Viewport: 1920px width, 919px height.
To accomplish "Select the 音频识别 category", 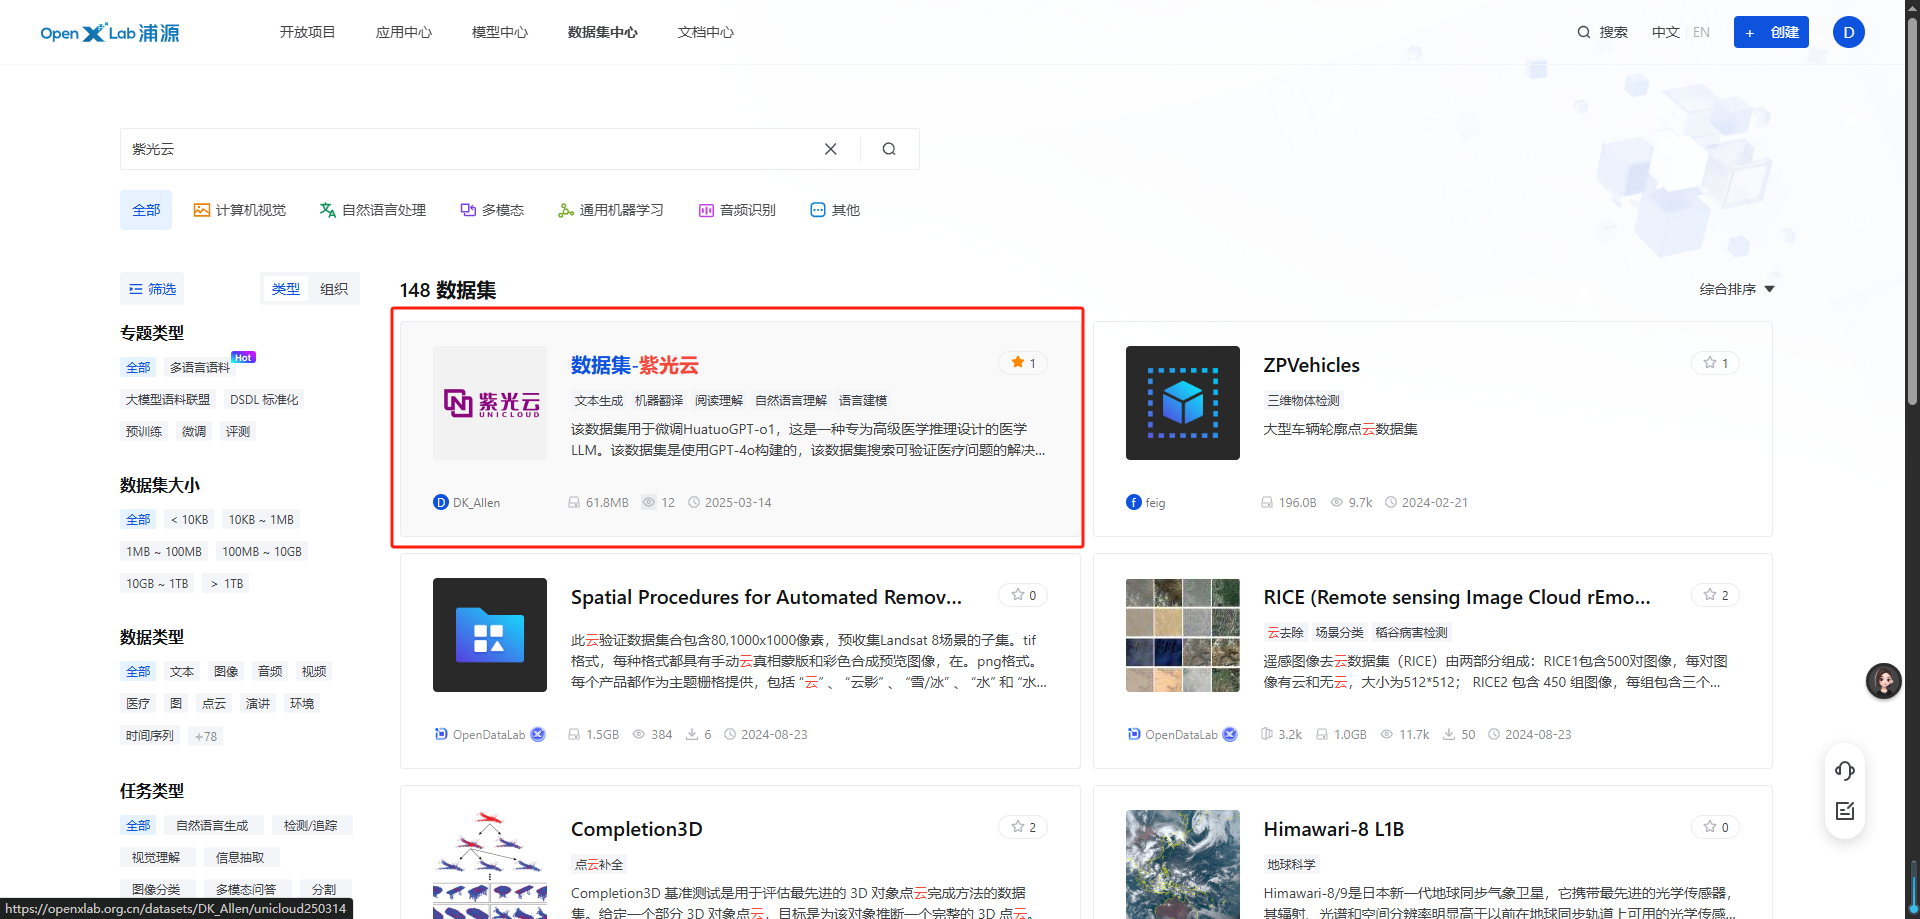I will (x=737, y=210).
